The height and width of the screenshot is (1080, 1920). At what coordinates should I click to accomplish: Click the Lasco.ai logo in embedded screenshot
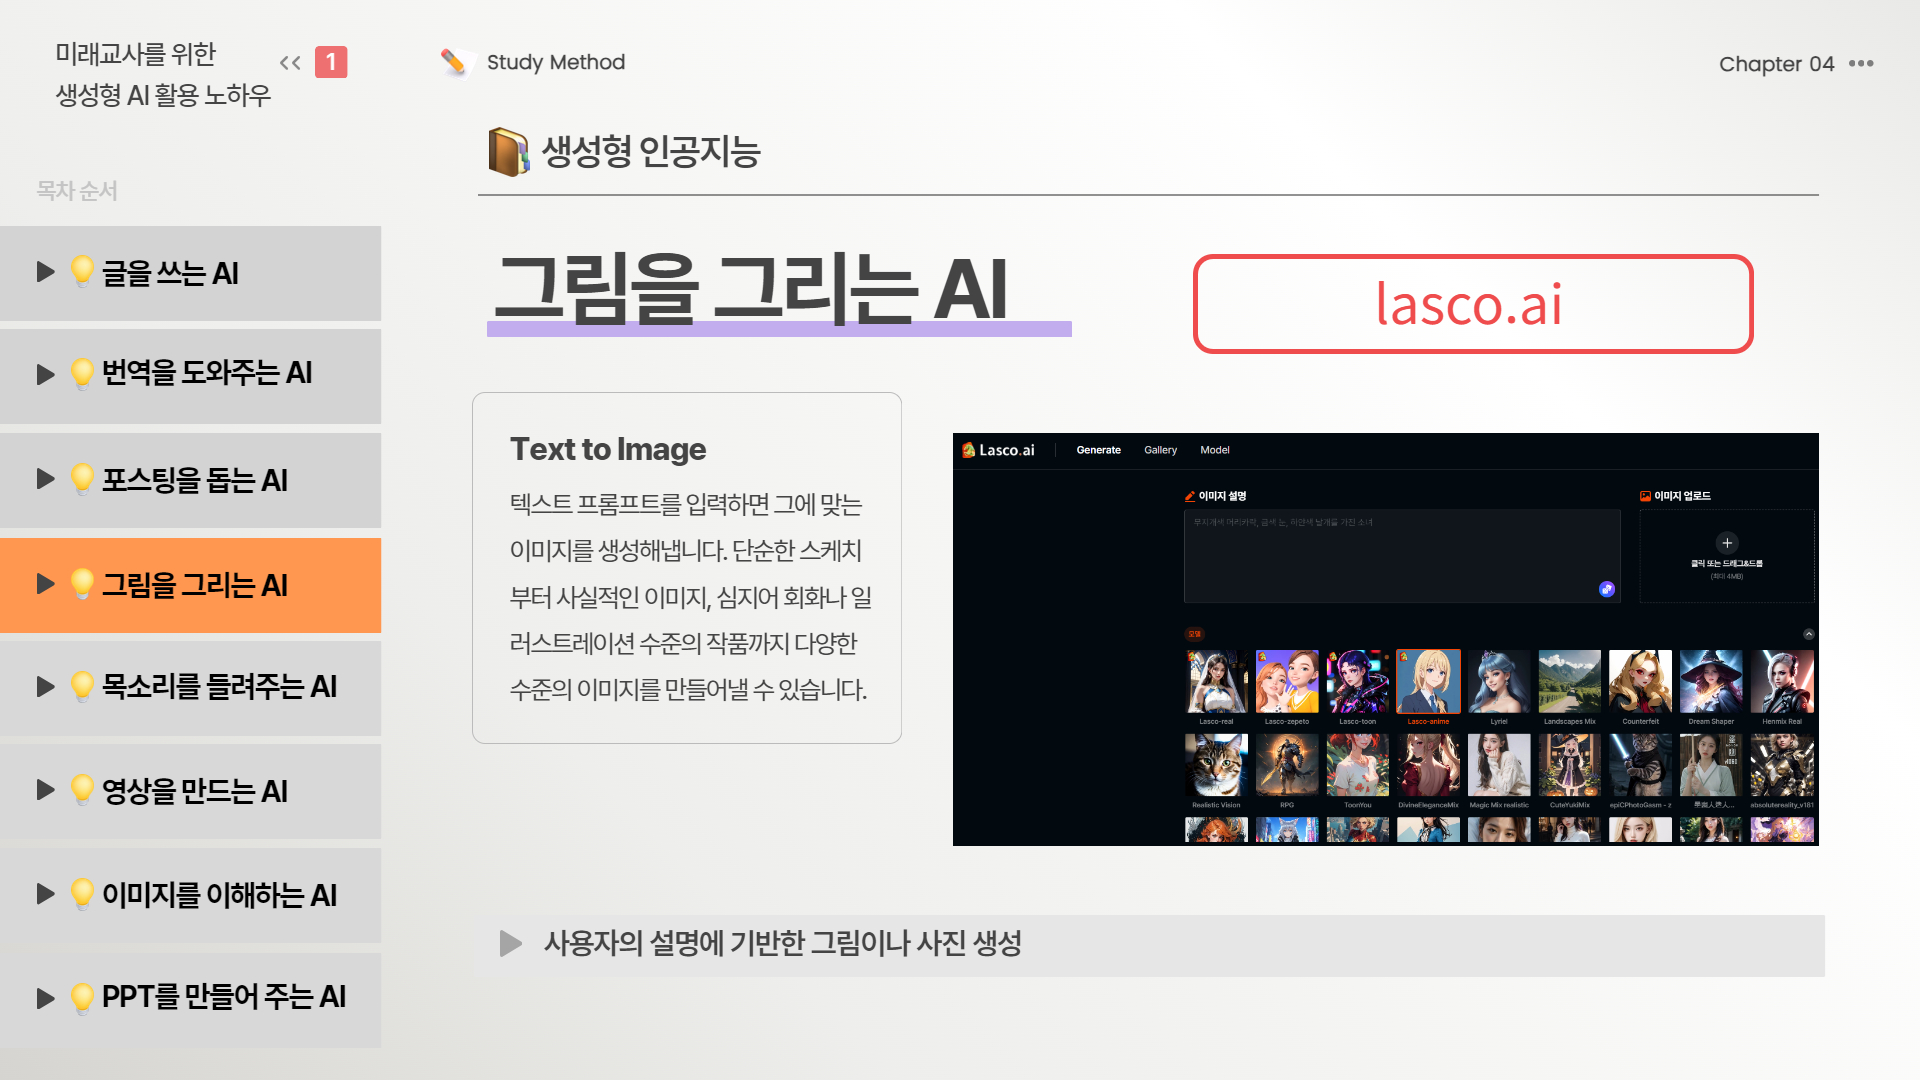coord(998,450)
